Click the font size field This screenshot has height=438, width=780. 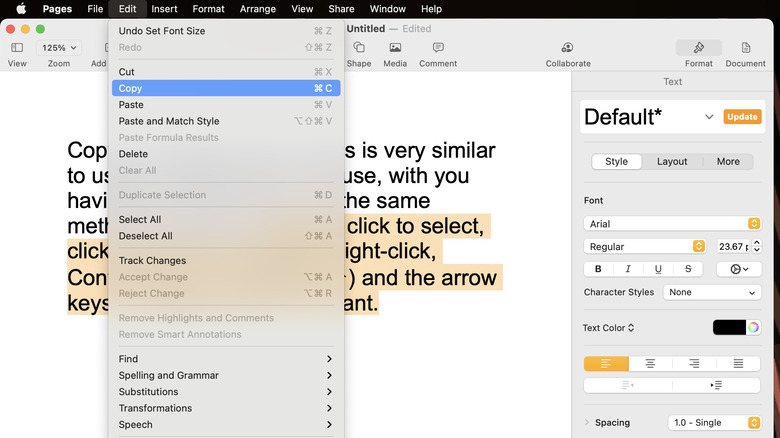(731, 246)
